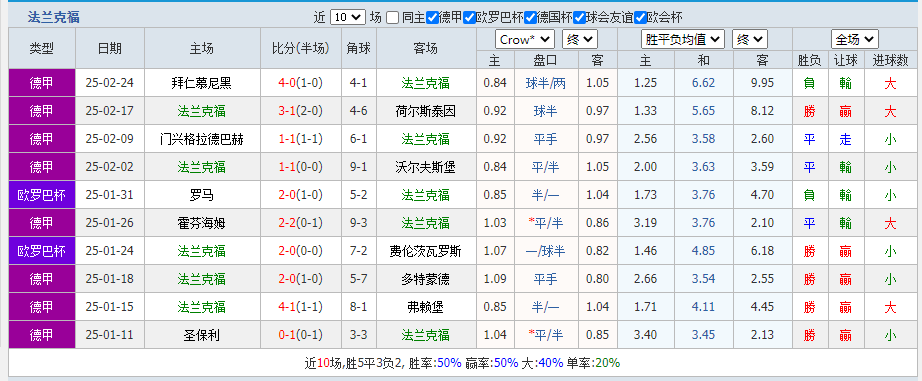Uncheck the 欧罗巴杯 filter checkbox

(x=469, y=18)
